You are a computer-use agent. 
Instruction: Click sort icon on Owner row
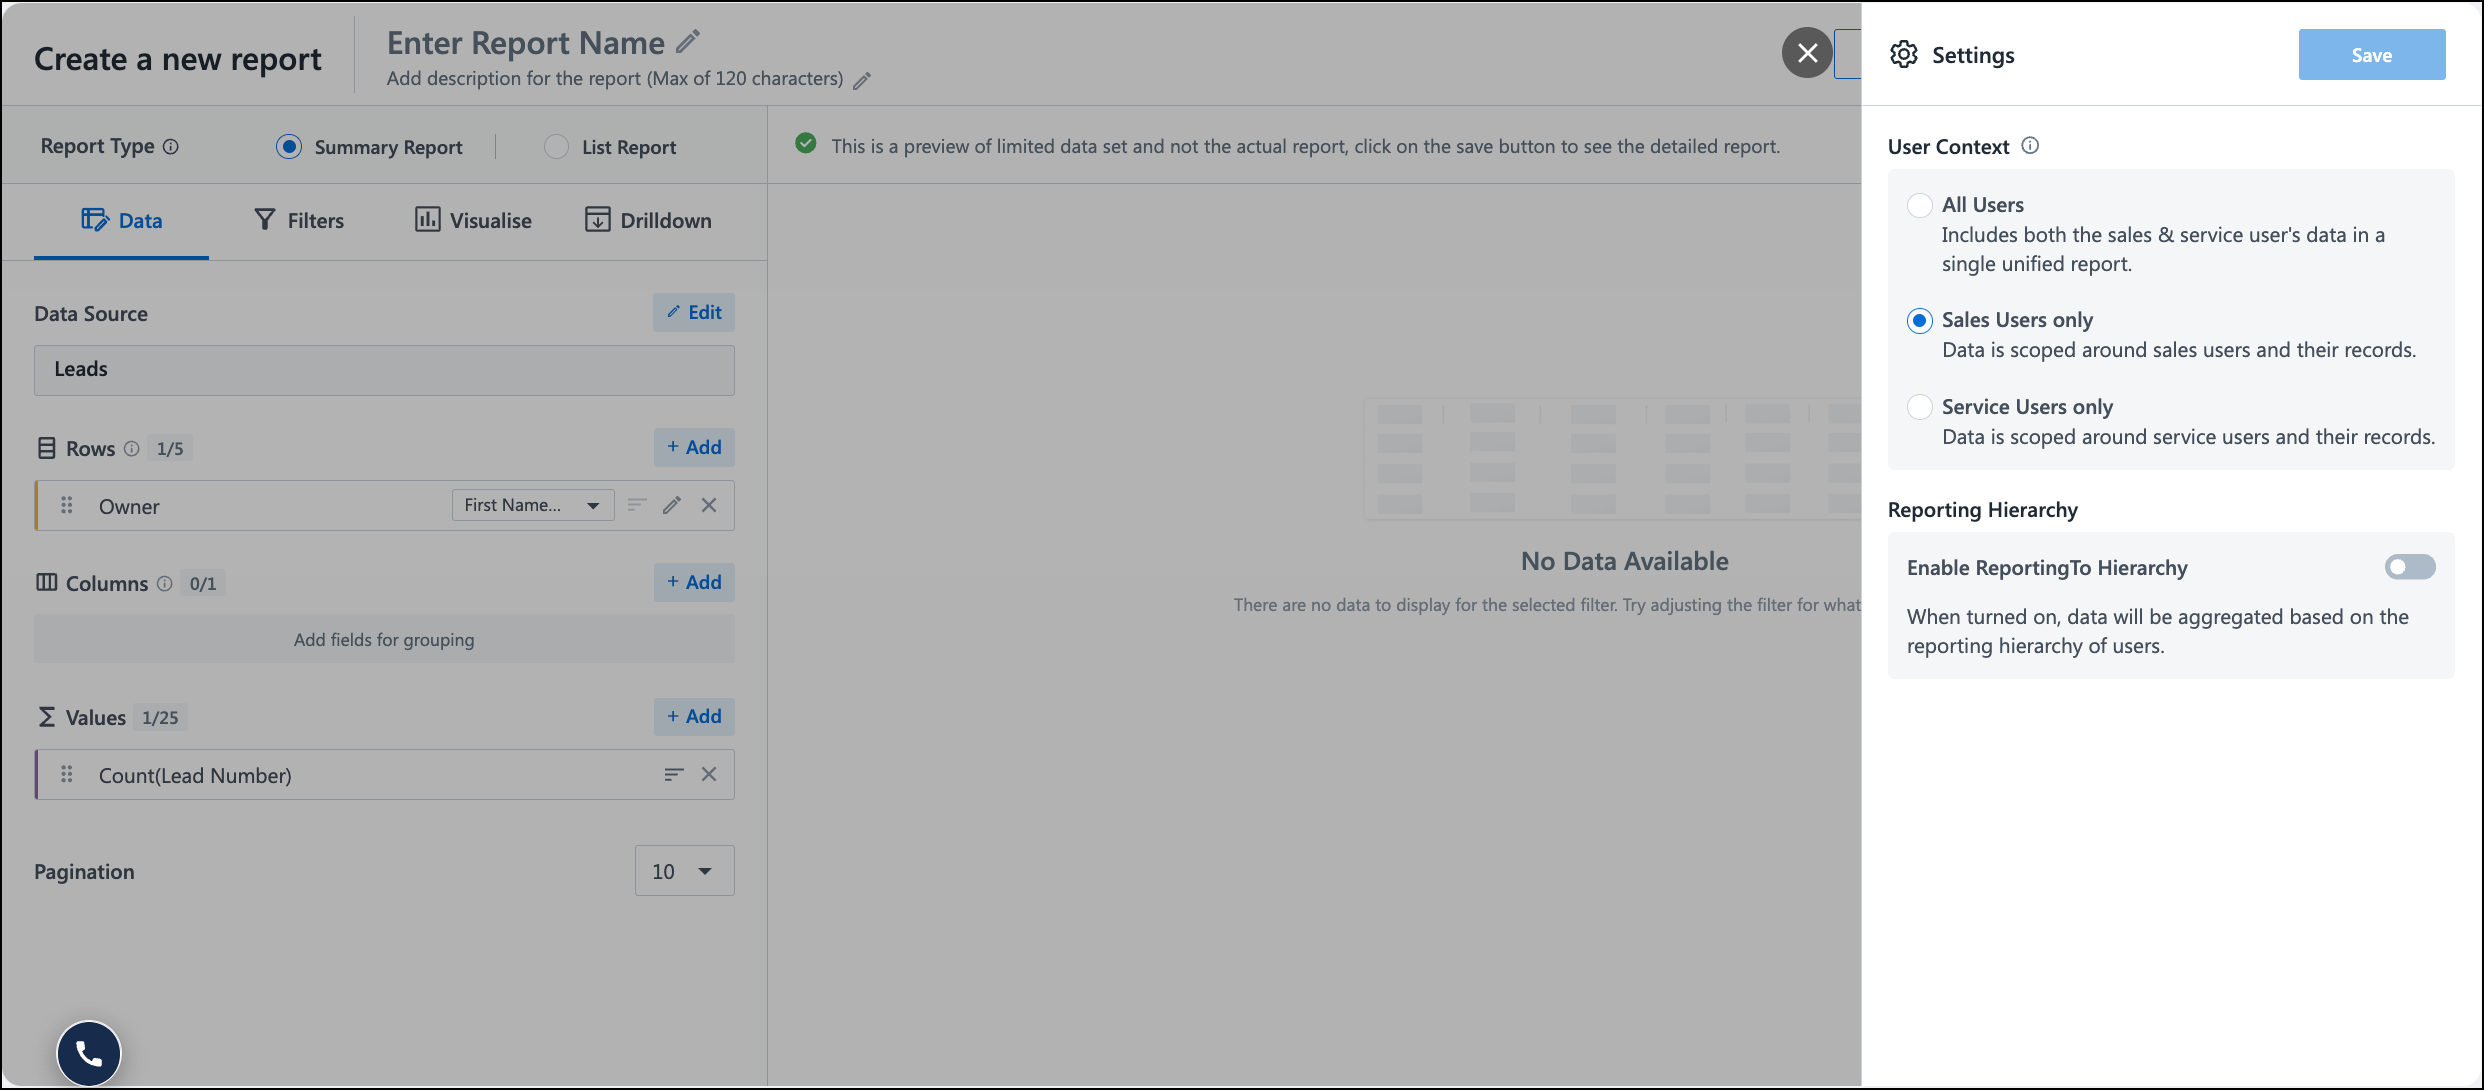click(637, 505)
